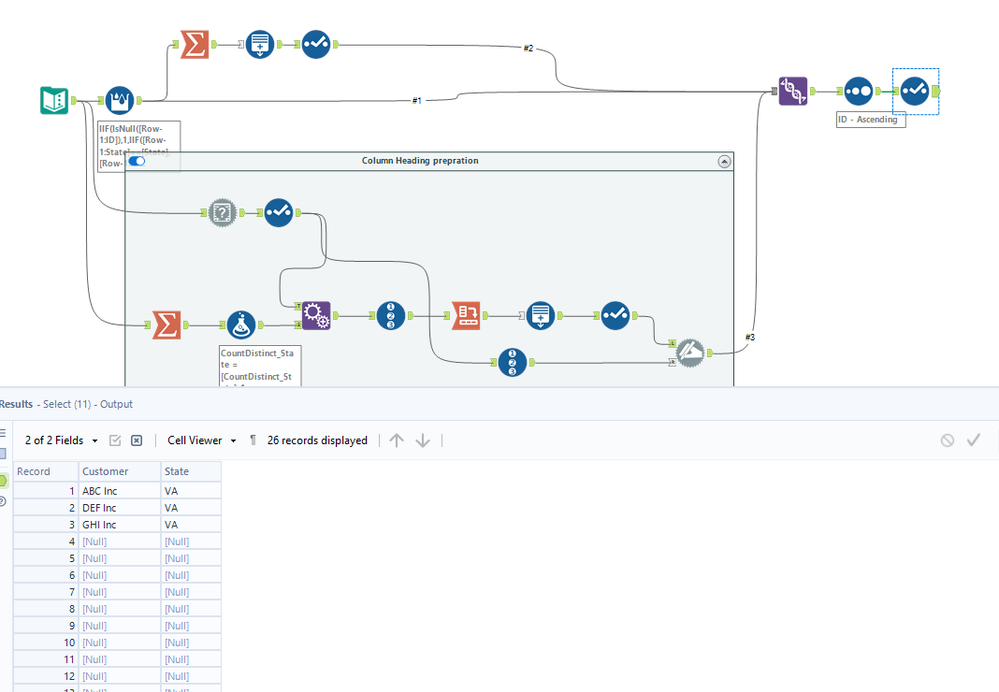Select the top-row Select tool before connection #2

316,45
